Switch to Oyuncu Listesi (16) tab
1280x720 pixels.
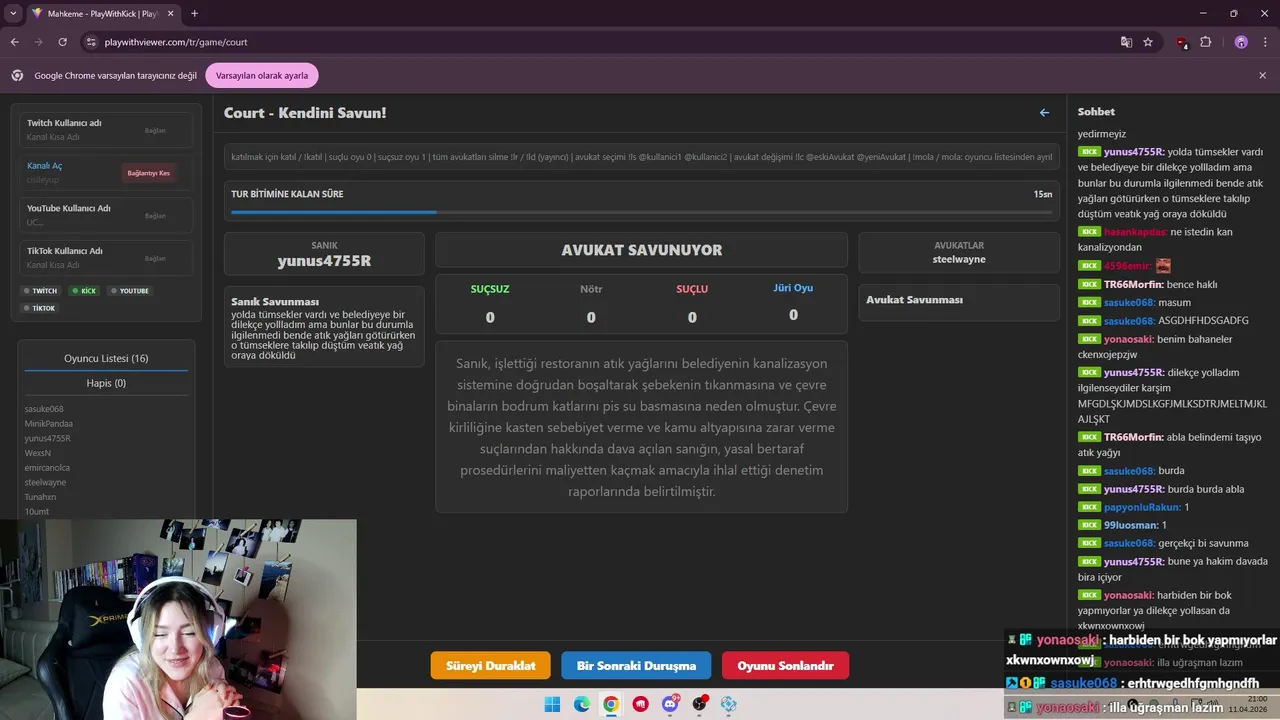coord(106,358)
